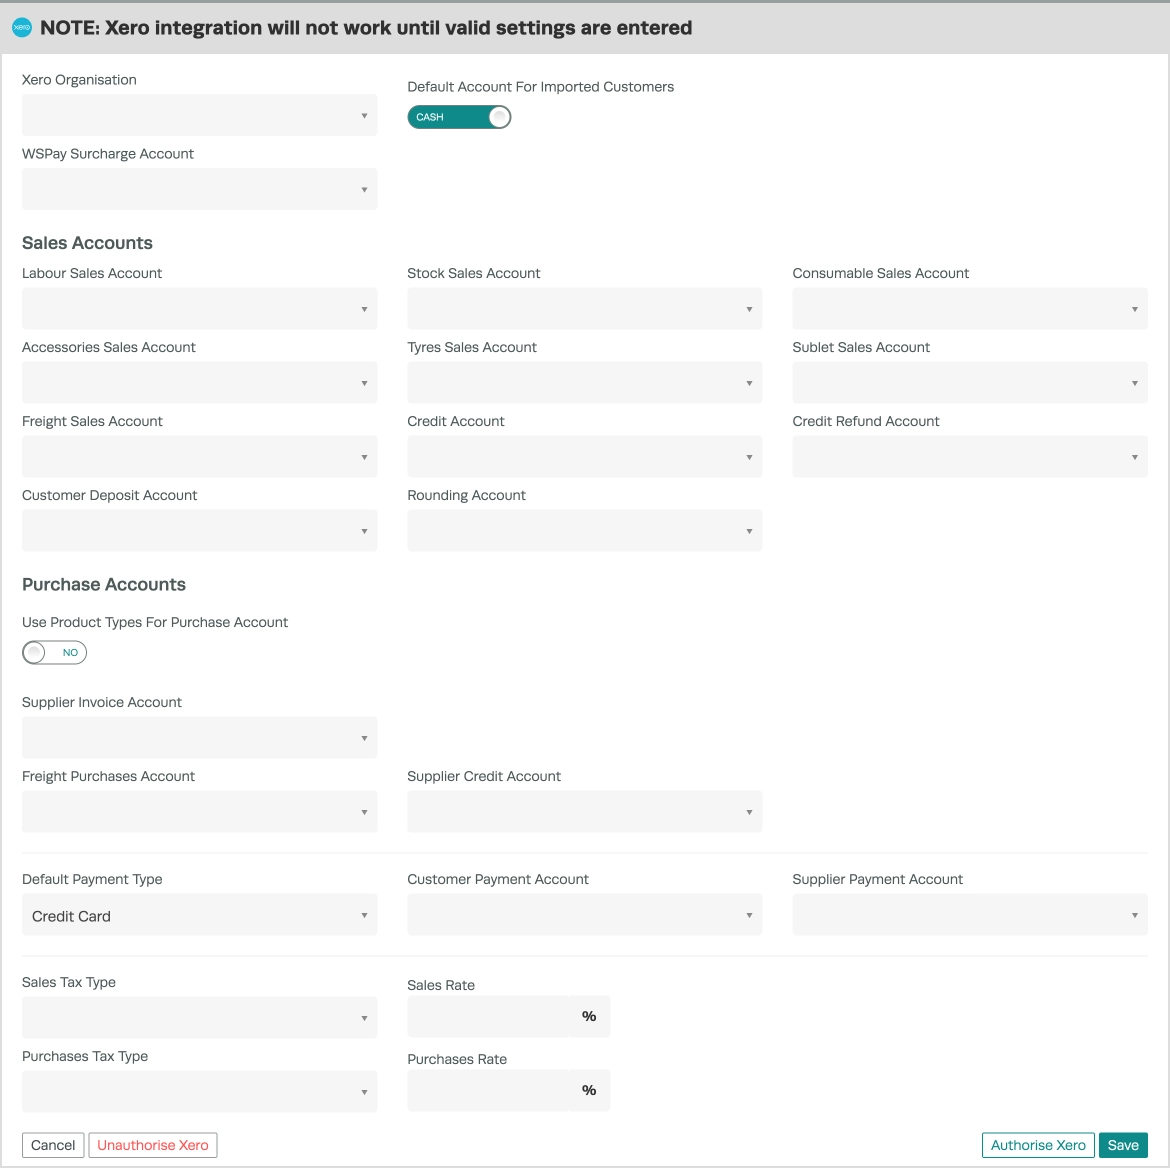The image size is (1170, 1168).
Task: Expand the Sublet Sales Account dropdown
Action: pos(970,382)
